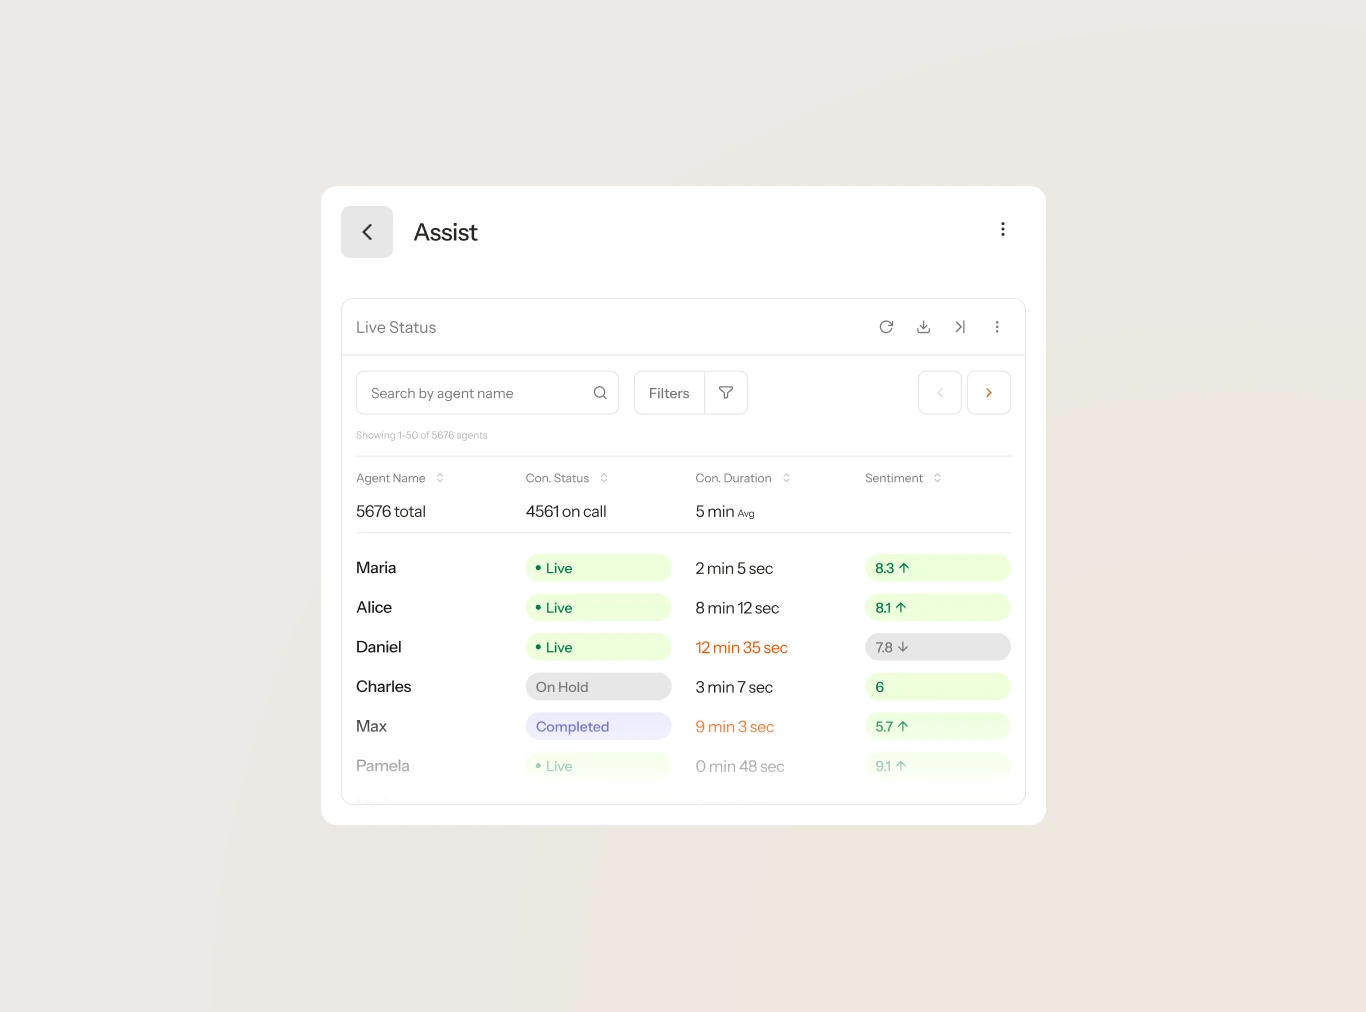Click the 9 min 3 sec duration
1366x1012 pixels.
[x=735, y=727]
